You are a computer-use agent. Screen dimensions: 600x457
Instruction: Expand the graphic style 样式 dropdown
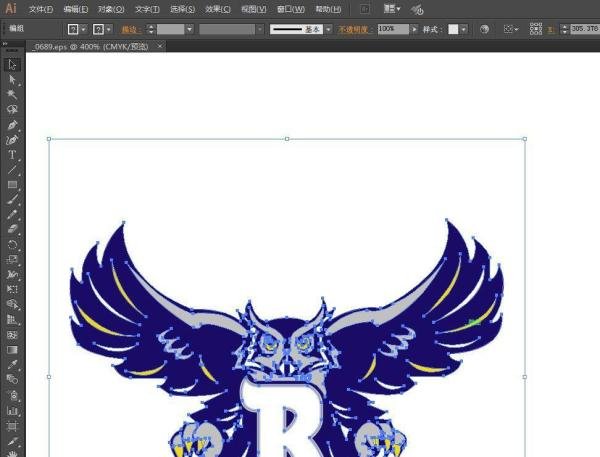pyautogui.click(x=464, y=29)
